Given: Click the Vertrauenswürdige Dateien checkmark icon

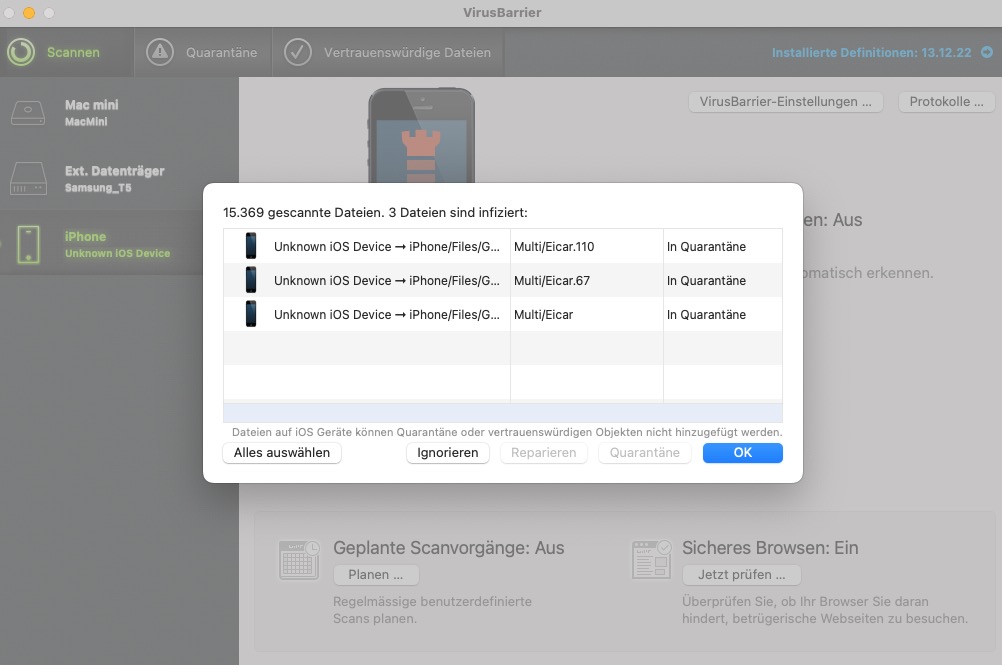Looking at the screenshot, I should pyautogui.click(x=298, y=52).
